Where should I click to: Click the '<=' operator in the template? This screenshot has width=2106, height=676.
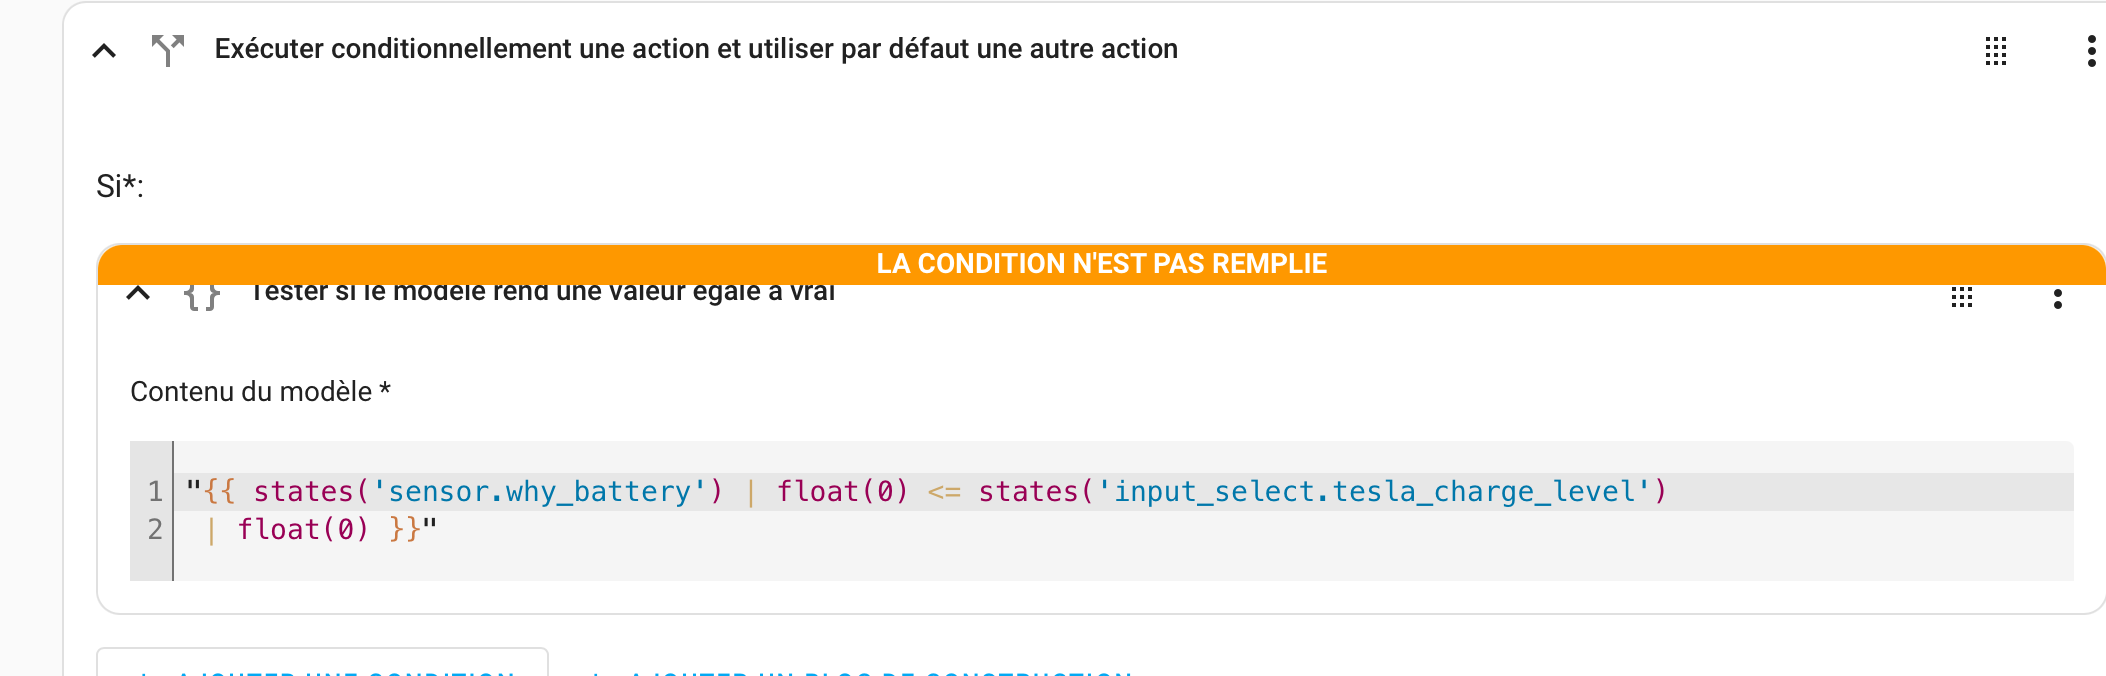click(x=944, y=492)
